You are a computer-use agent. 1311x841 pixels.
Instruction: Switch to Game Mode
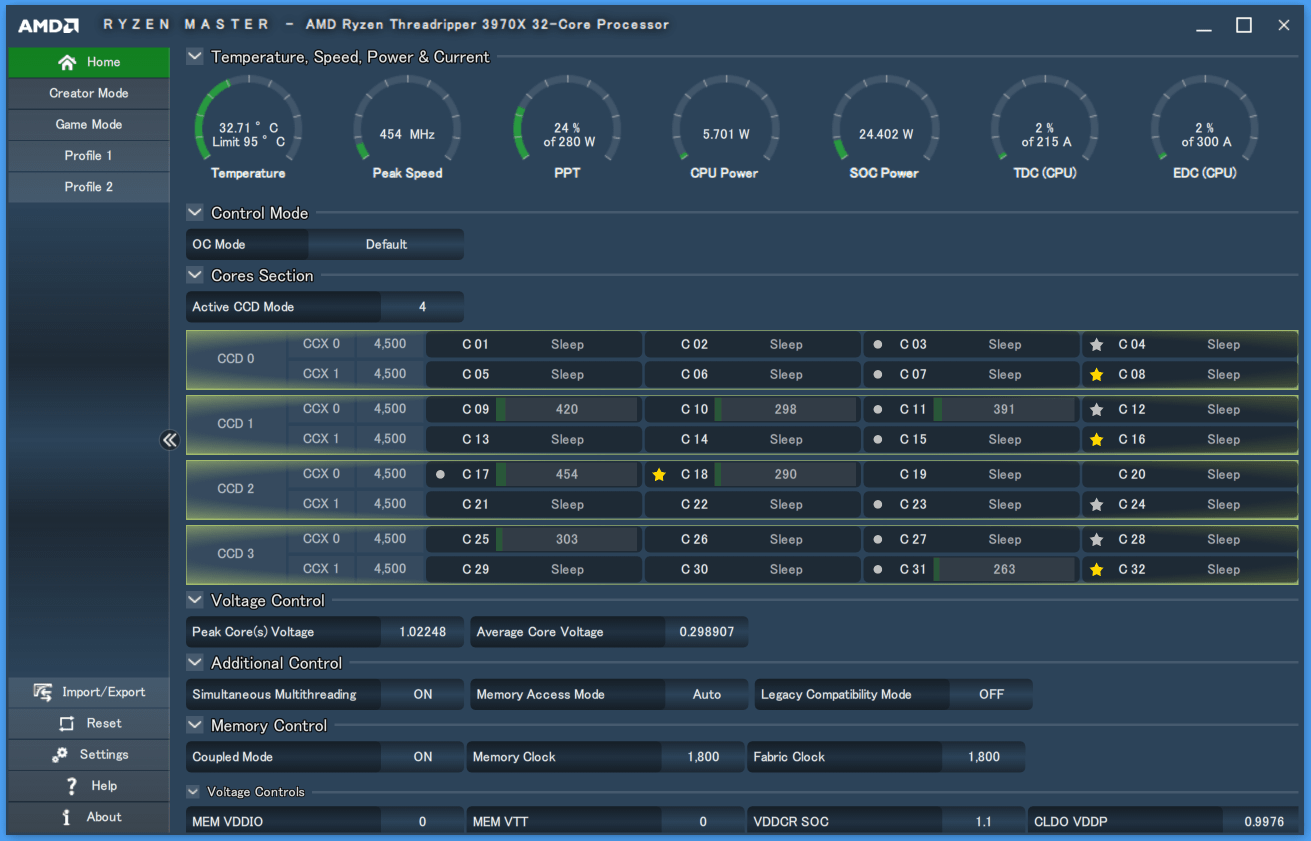point(89,124)
